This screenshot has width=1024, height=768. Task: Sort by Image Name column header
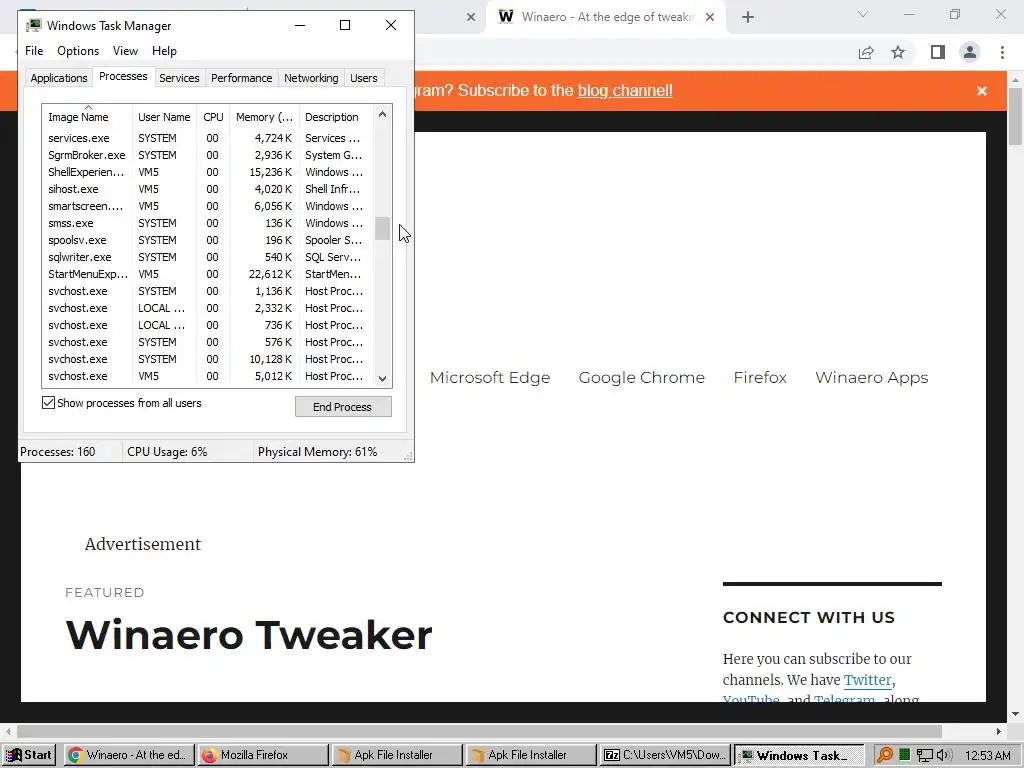point(87,117)
